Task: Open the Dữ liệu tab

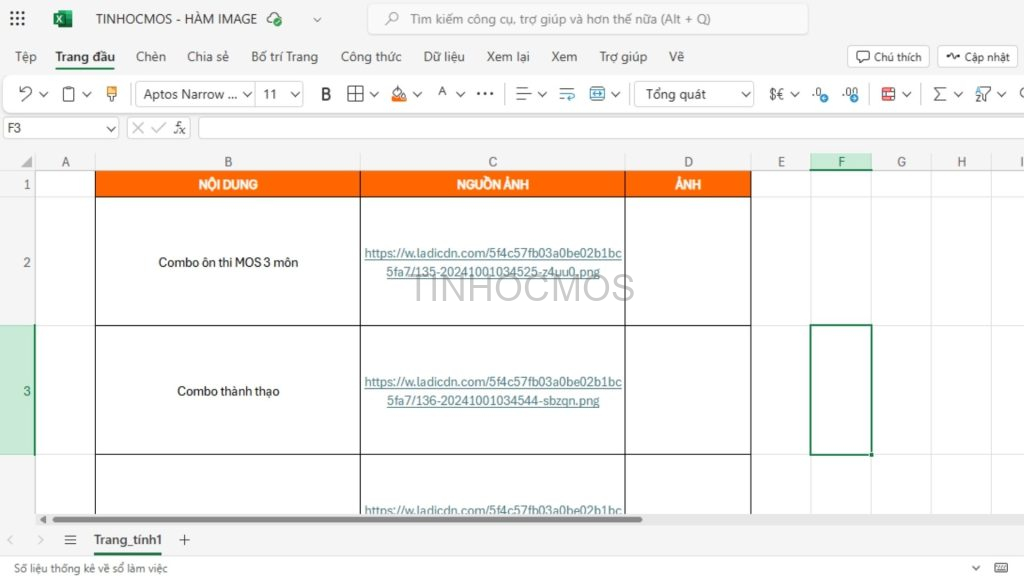Action: pos(444,57)
